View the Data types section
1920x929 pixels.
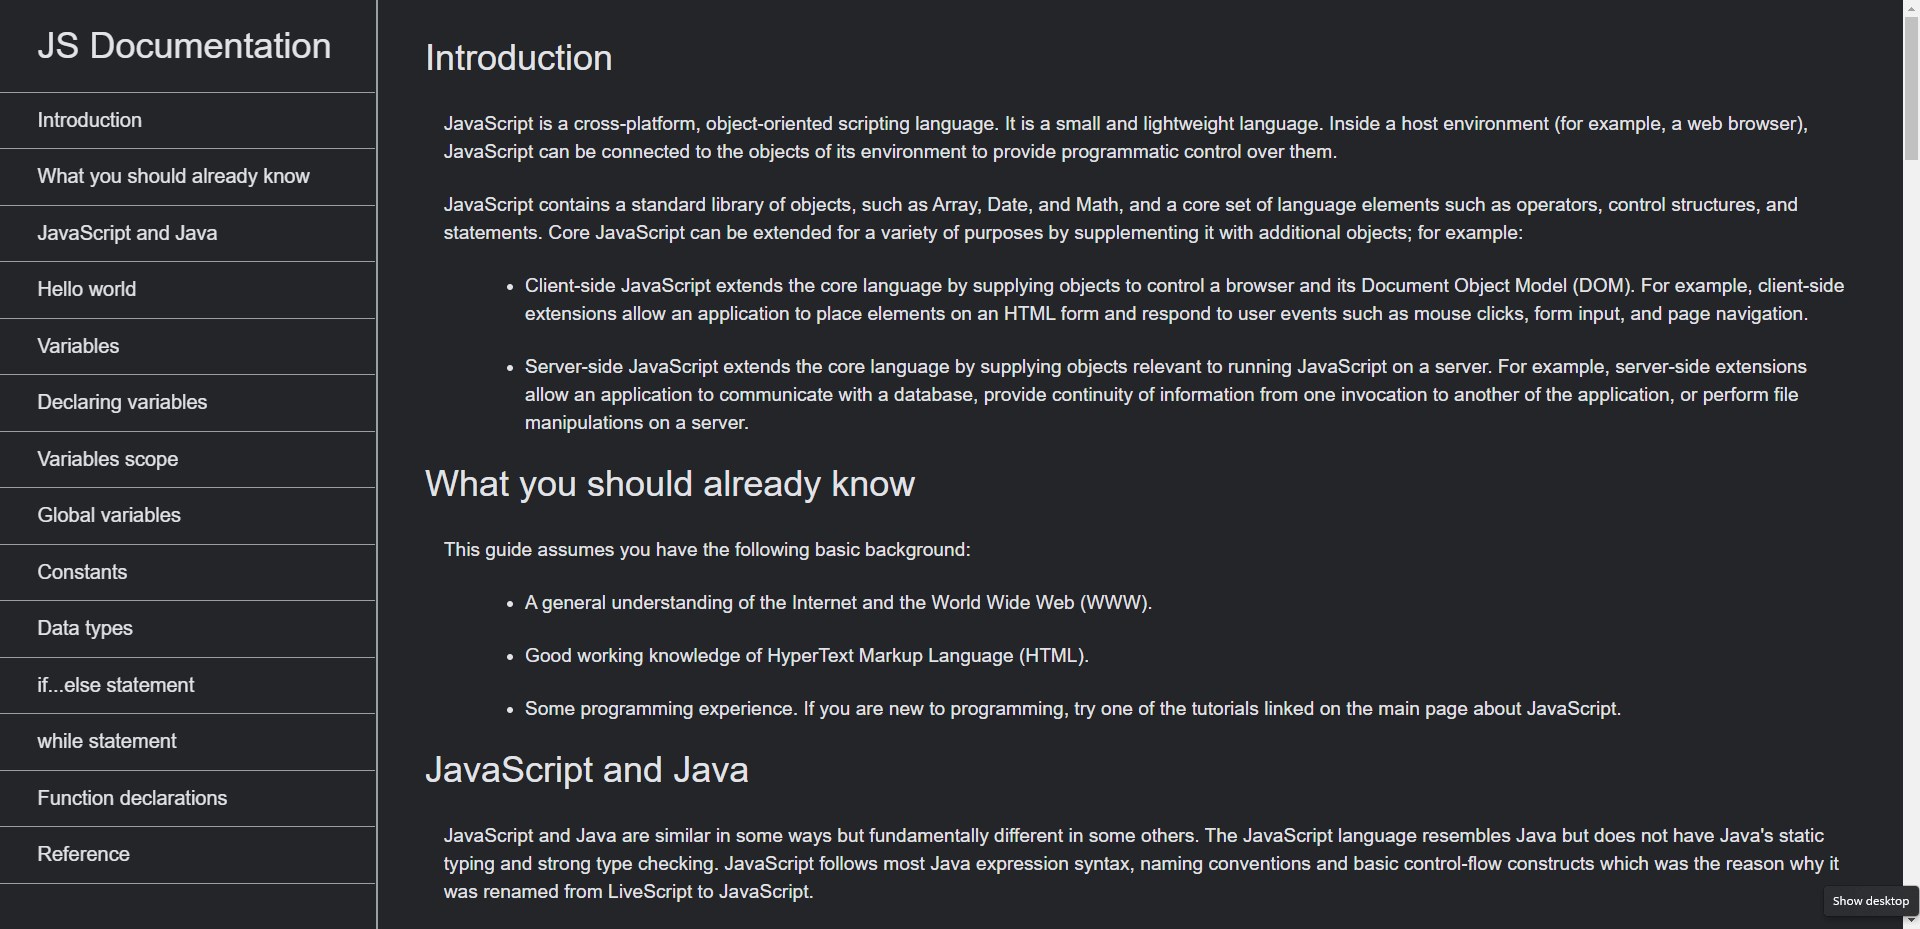point(85,628)
